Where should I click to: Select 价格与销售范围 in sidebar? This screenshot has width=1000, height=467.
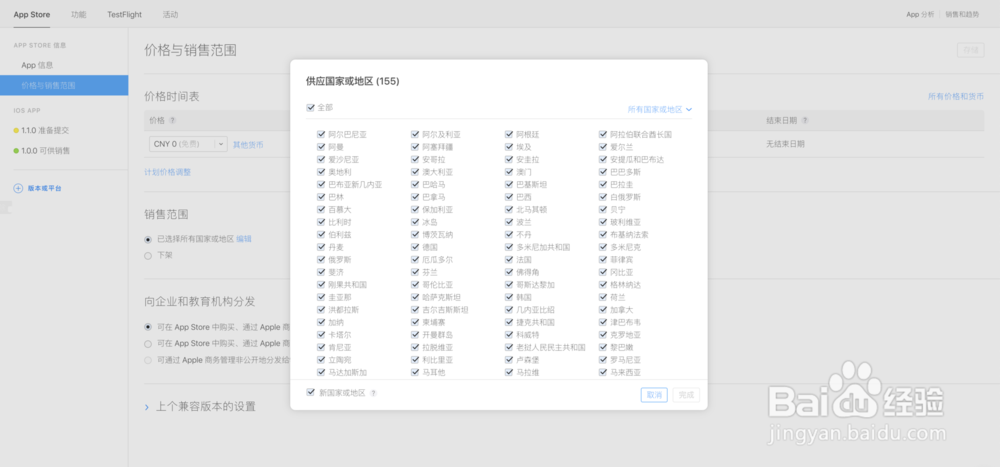pyautogui.click(x=64, y=85)
